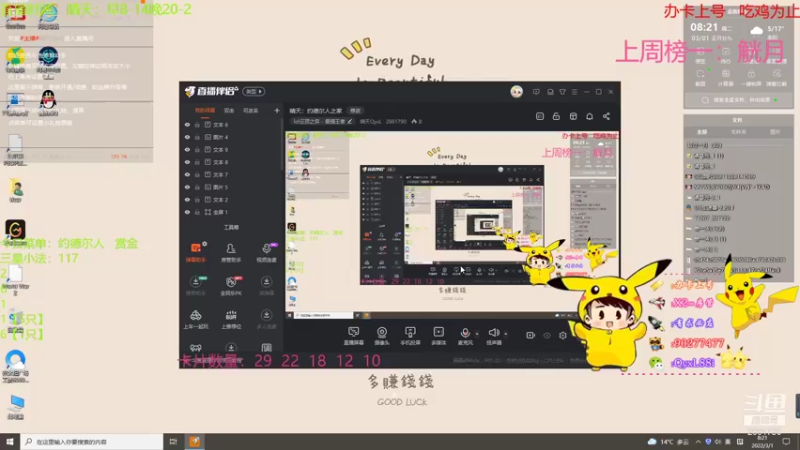Image resolution: width=800 pixels, height=450 pixels.
Task: Click the widget file search box
Action: [738, 100]
